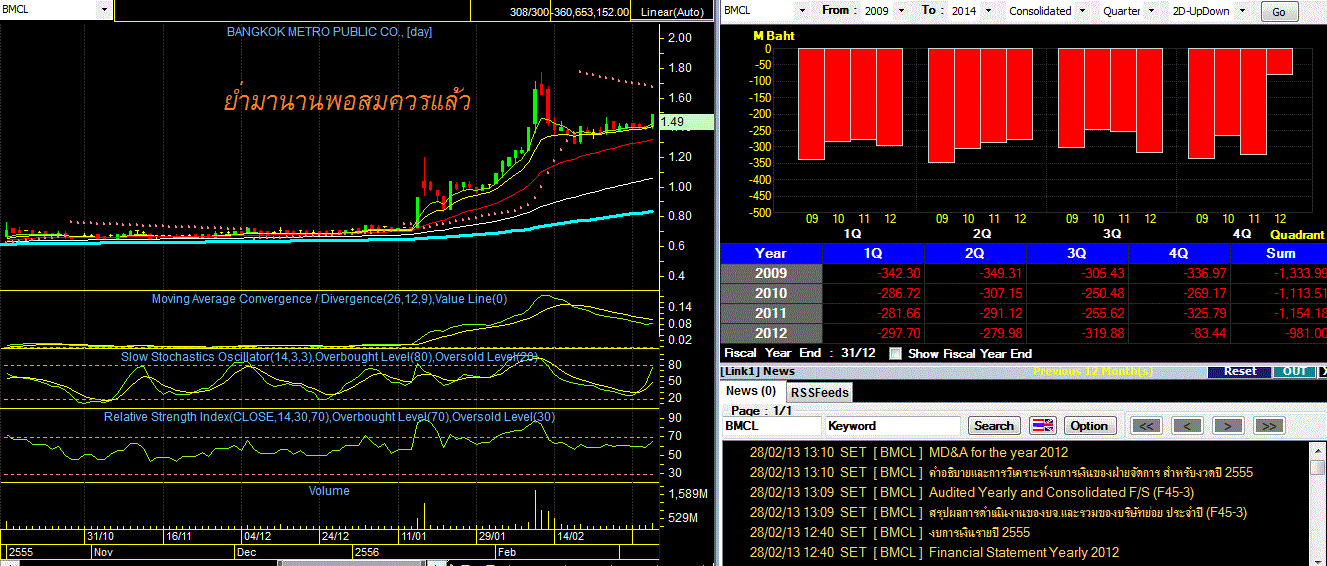Focus the news symbol field containing BMCL
1327x566 pixels.
[x=770, y=426]
